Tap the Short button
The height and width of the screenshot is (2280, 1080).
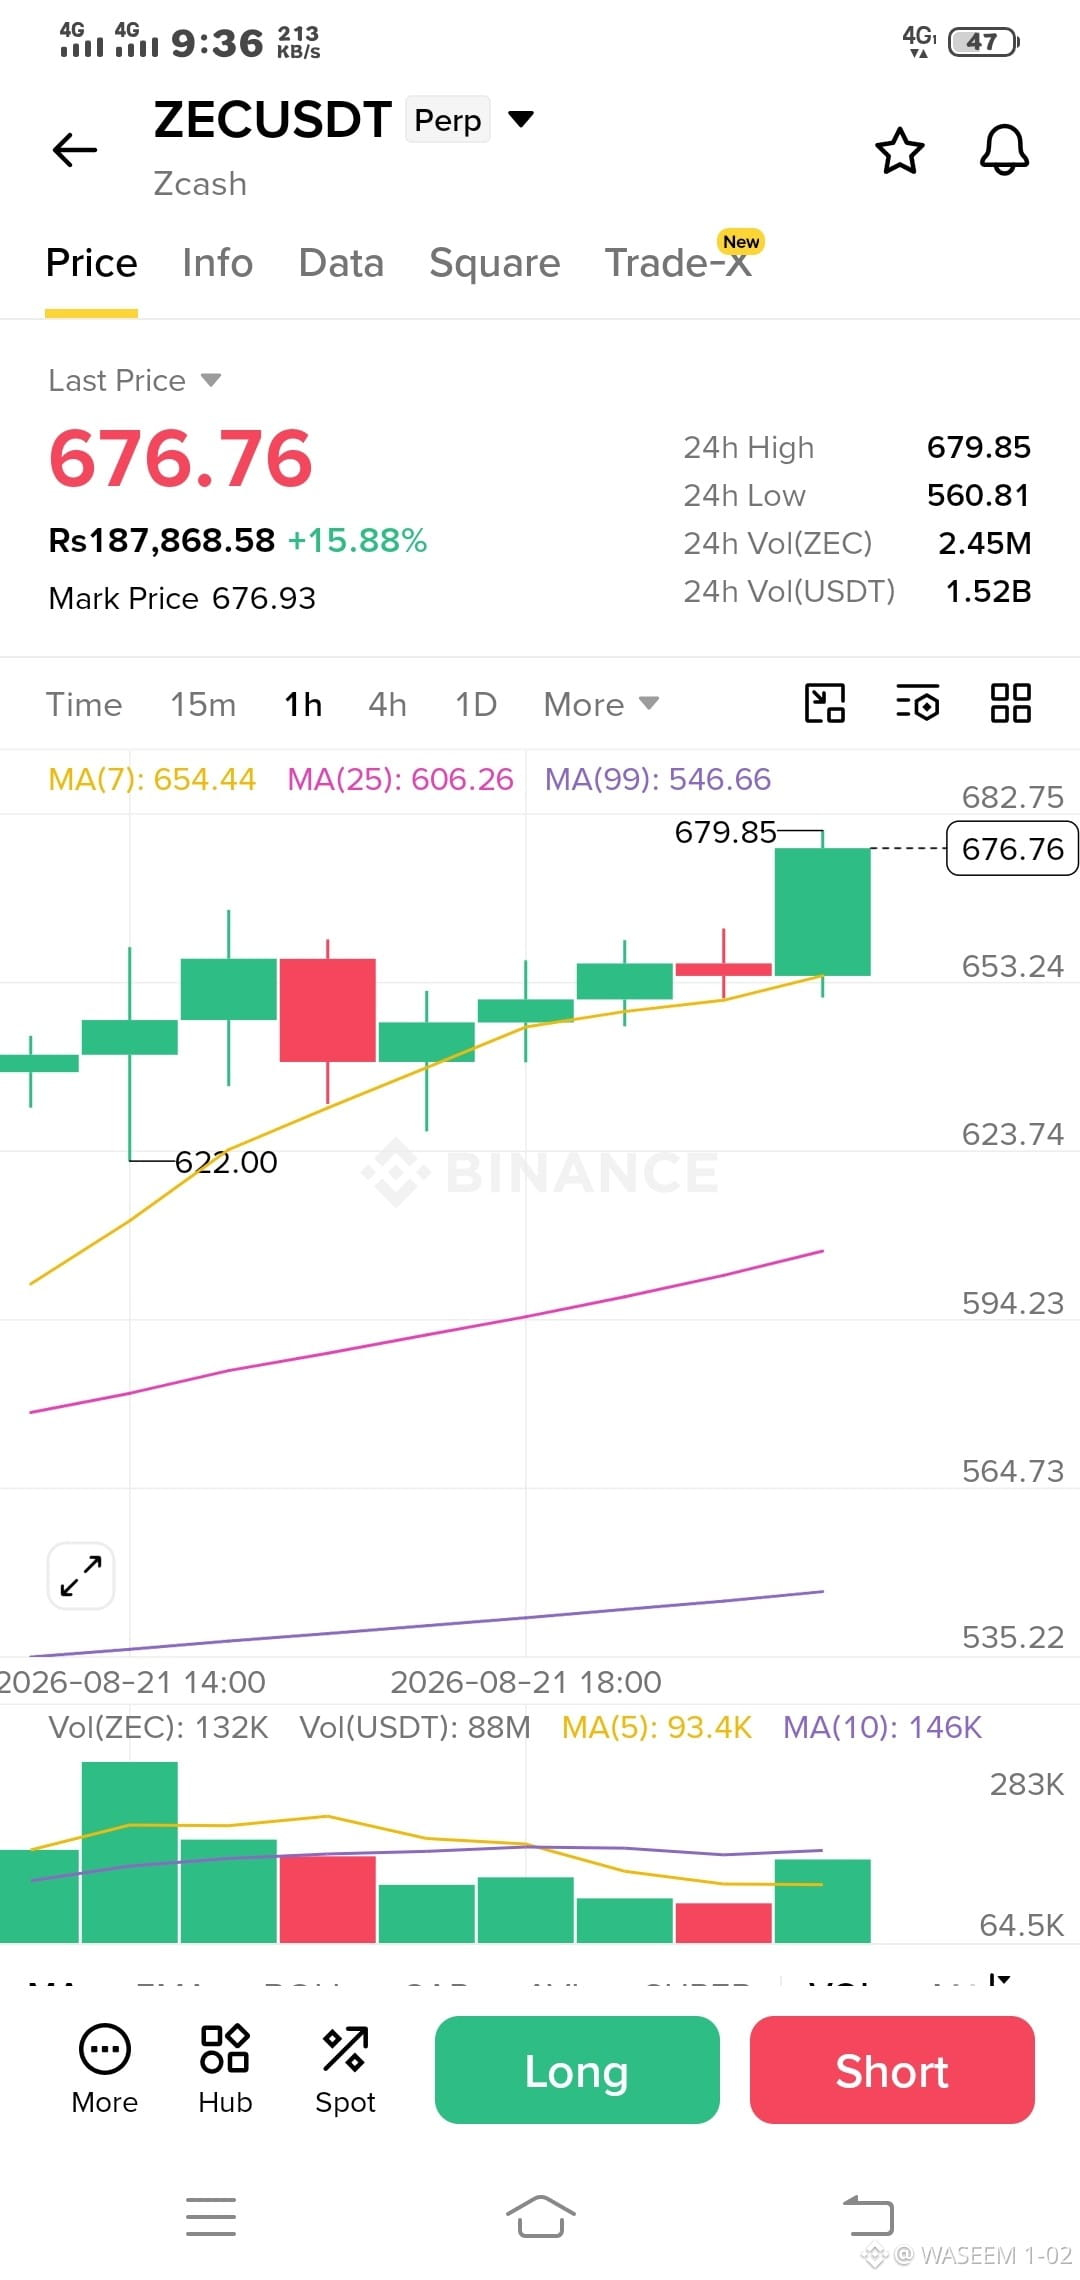pos(892,2070)
